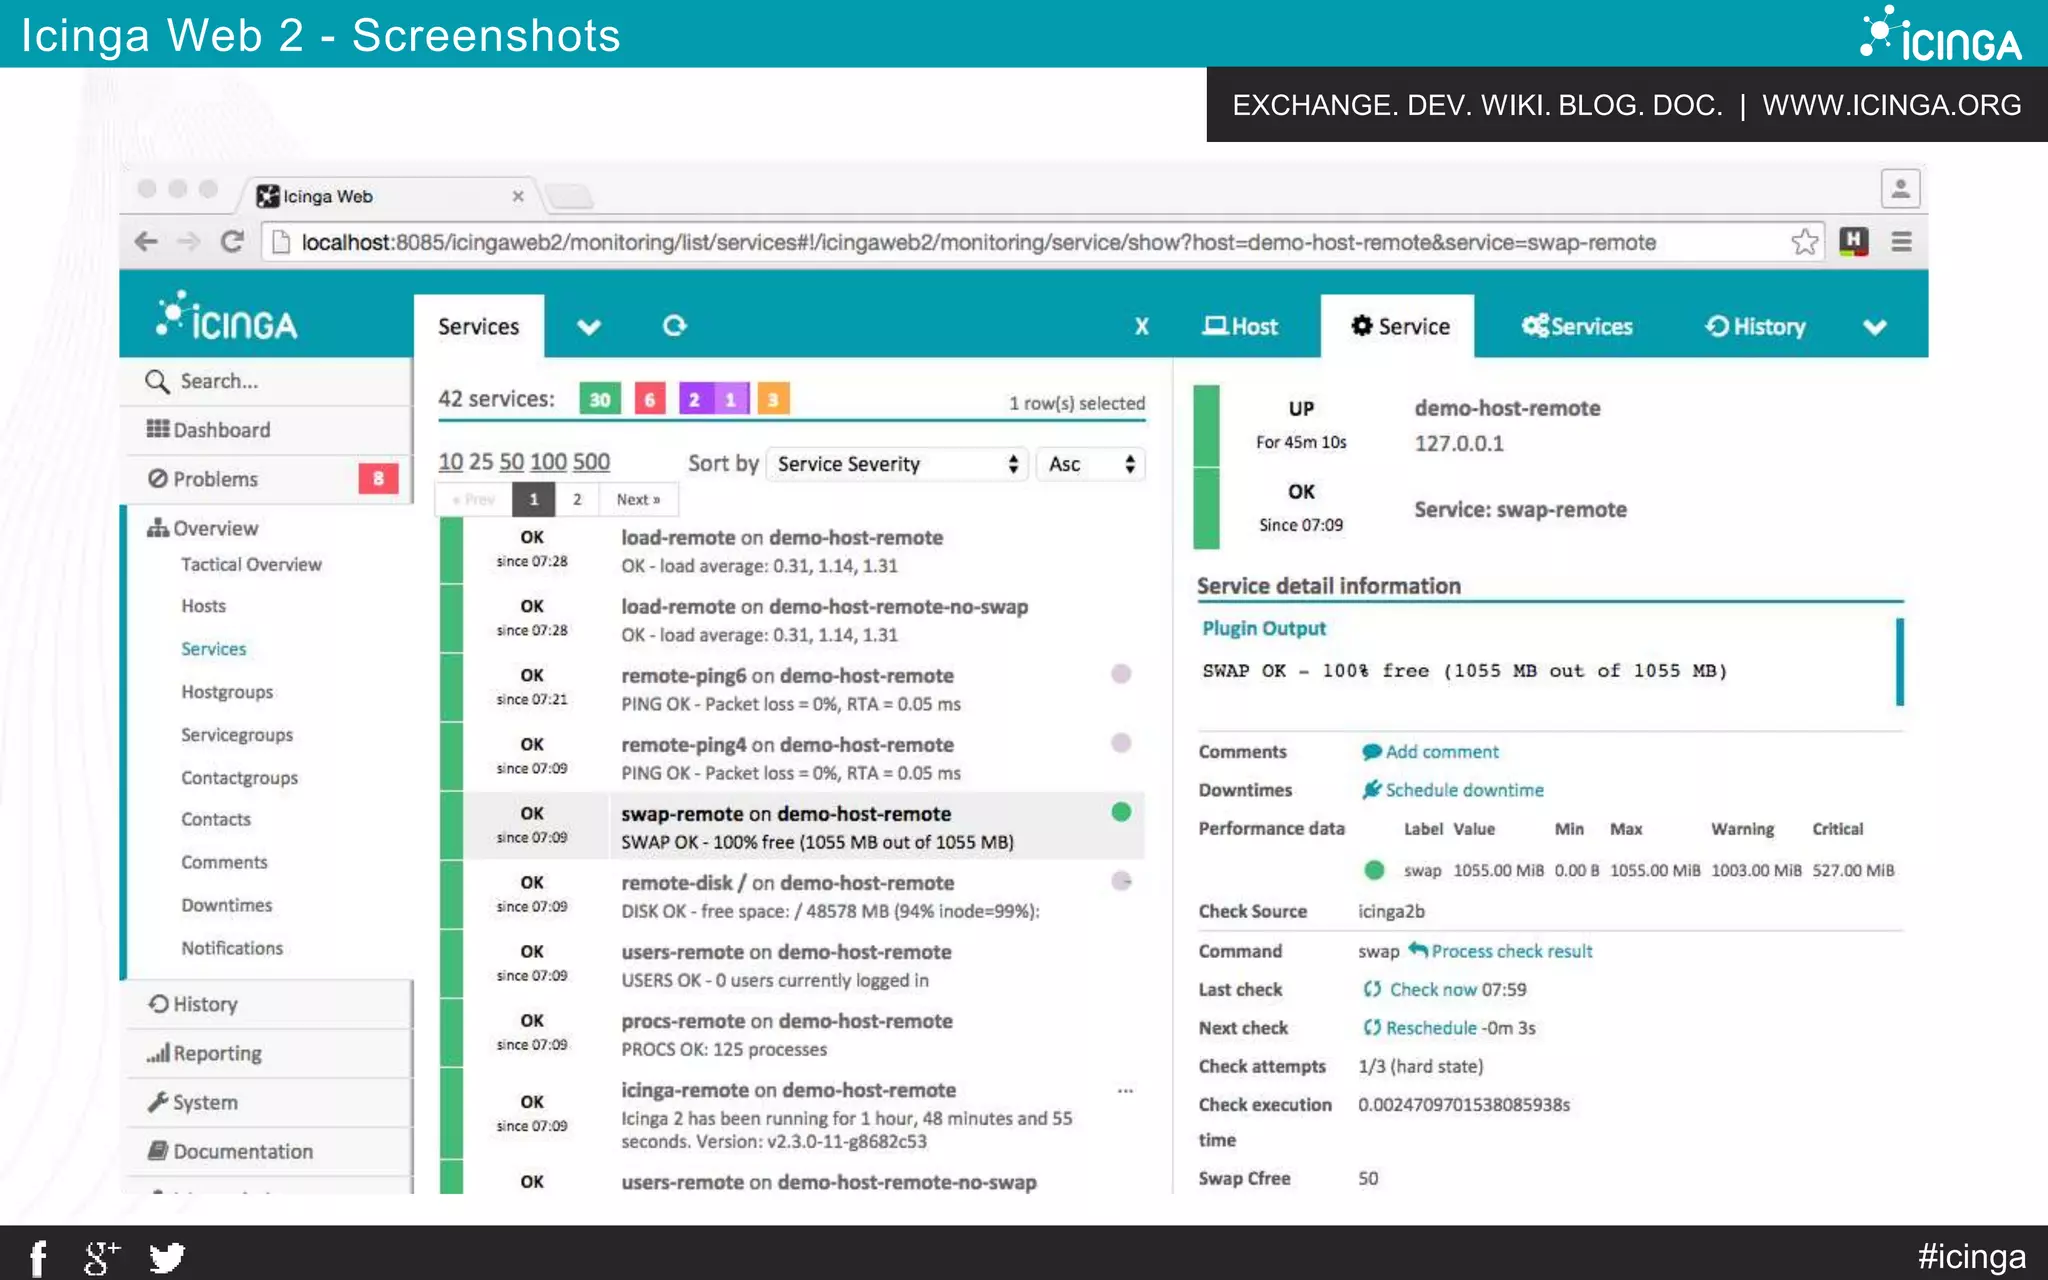Open Tactical Overview in the sidebar
Screen dimensions: 2048x1280
251,564
